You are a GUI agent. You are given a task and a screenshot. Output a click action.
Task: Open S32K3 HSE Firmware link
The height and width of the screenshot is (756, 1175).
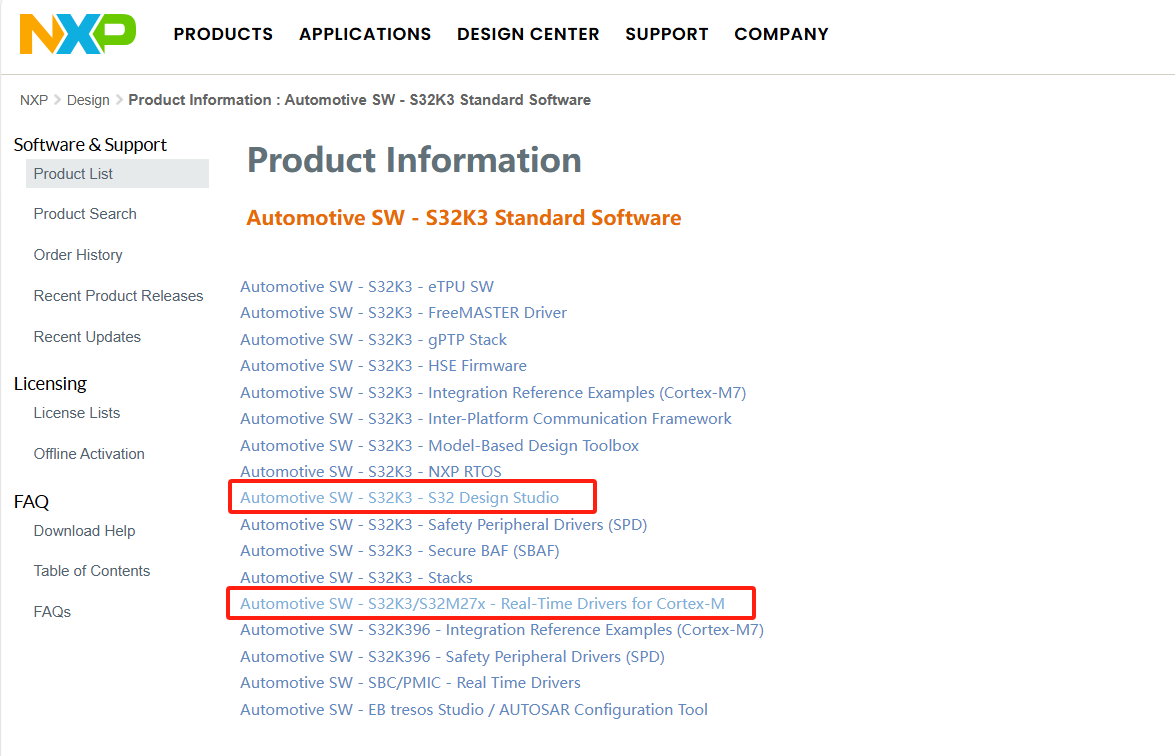[384, 366]
